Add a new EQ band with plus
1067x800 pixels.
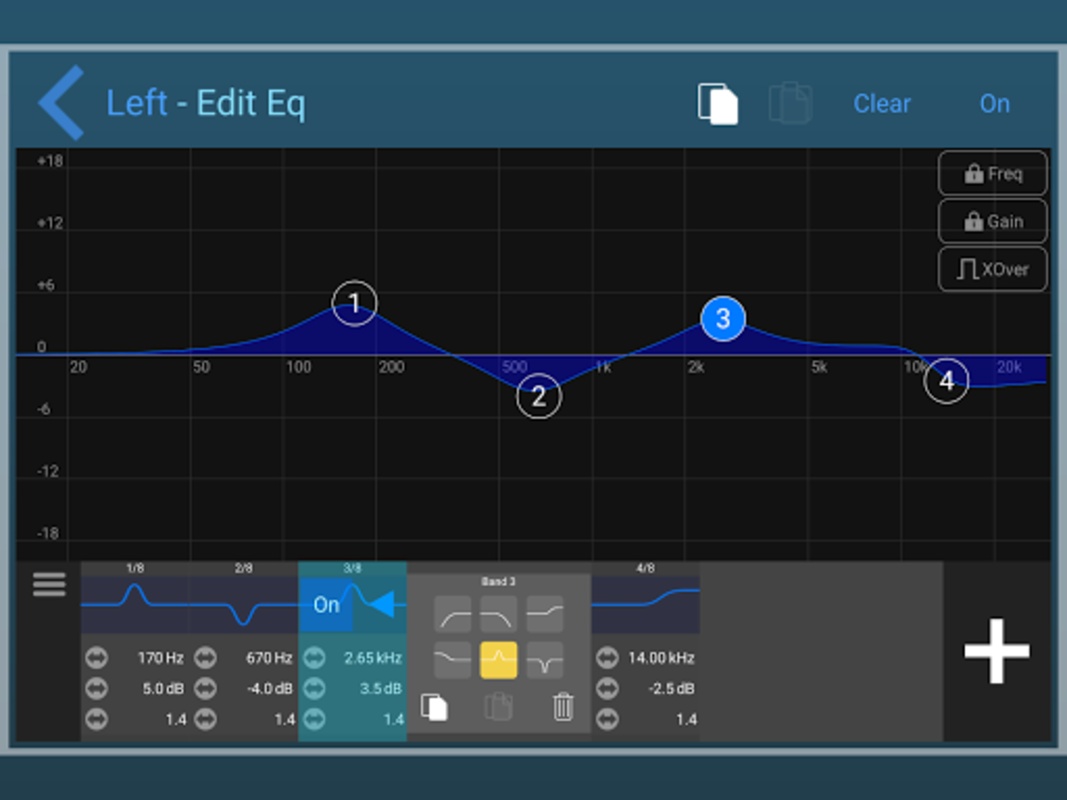tap(996, 651)
